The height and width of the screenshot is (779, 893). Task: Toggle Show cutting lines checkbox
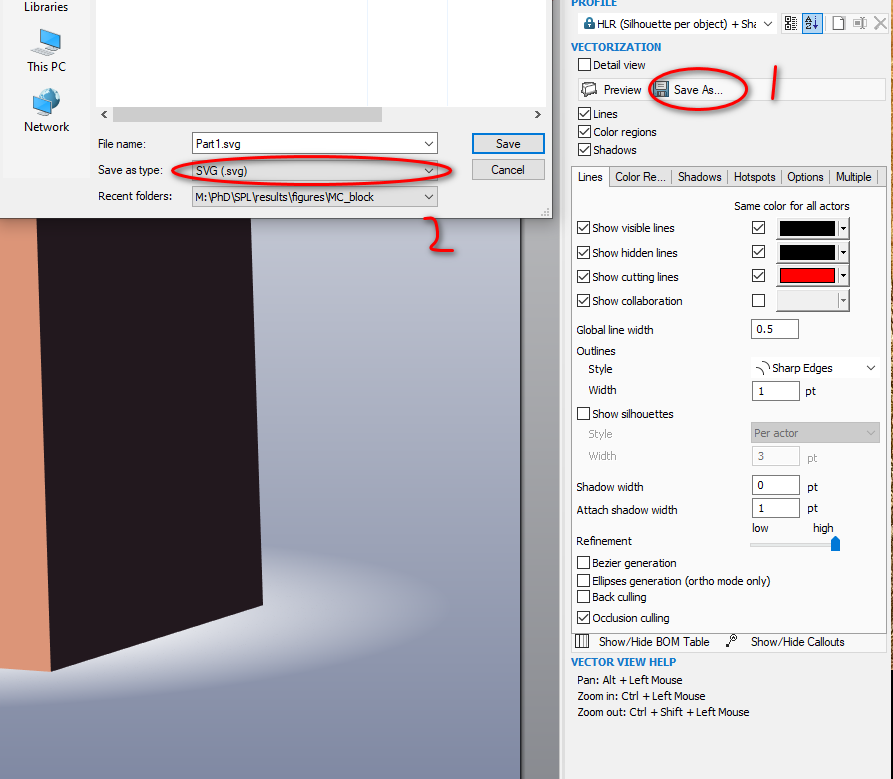click(583, 276)
